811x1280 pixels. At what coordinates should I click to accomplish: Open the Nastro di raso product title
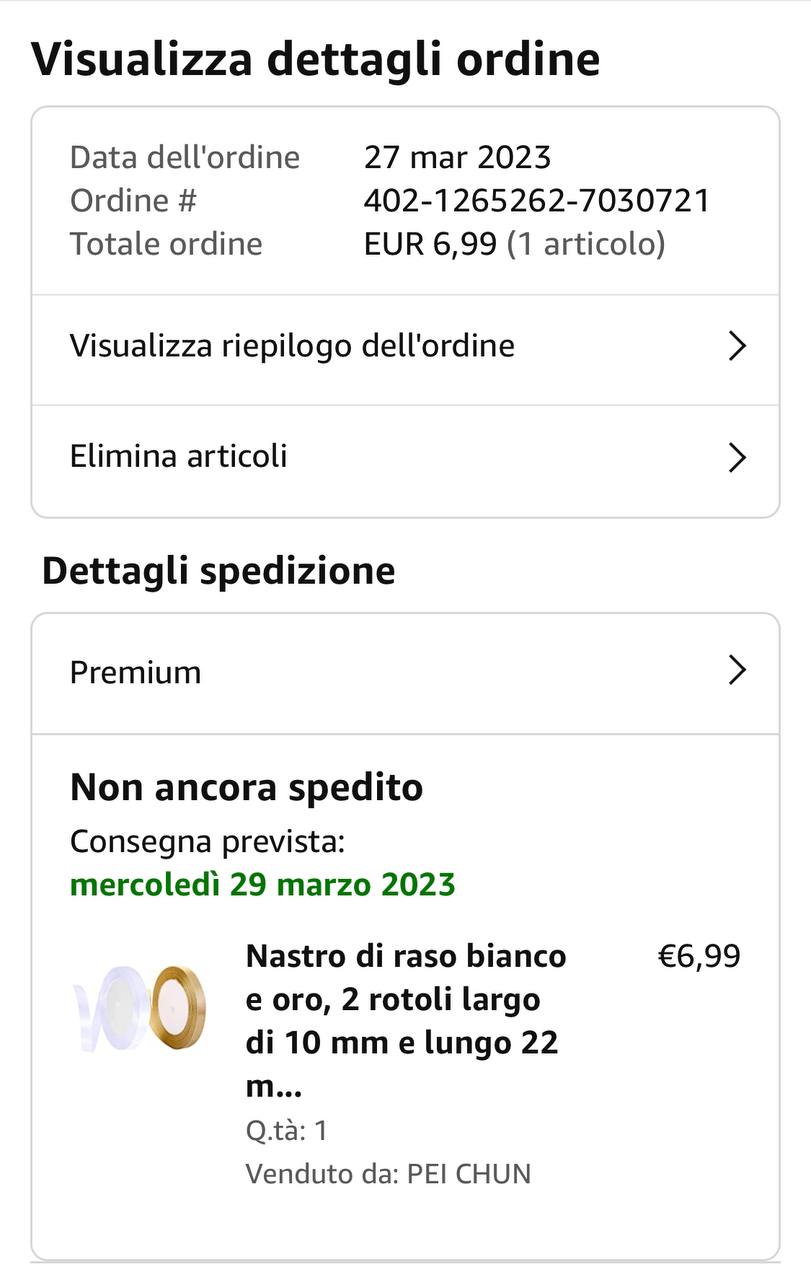pyautogui.click(x=405, y=1021)
